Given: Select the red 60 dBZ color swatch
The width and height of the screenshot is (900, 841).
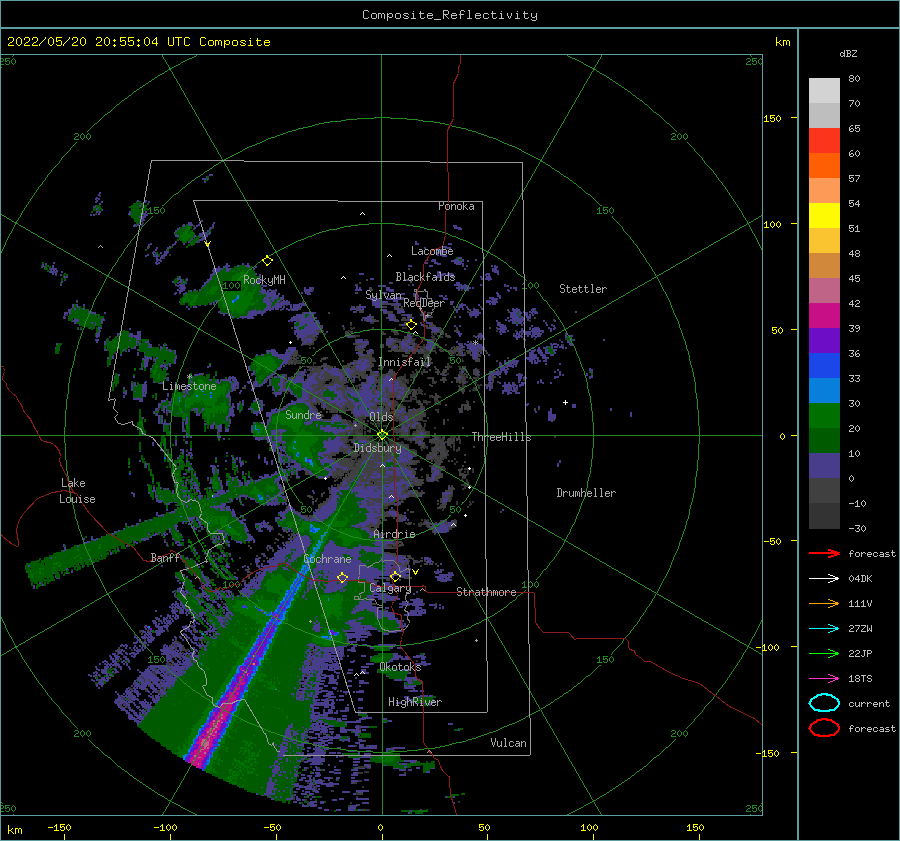Looking at the screenshot, I should tap(824, 140).
